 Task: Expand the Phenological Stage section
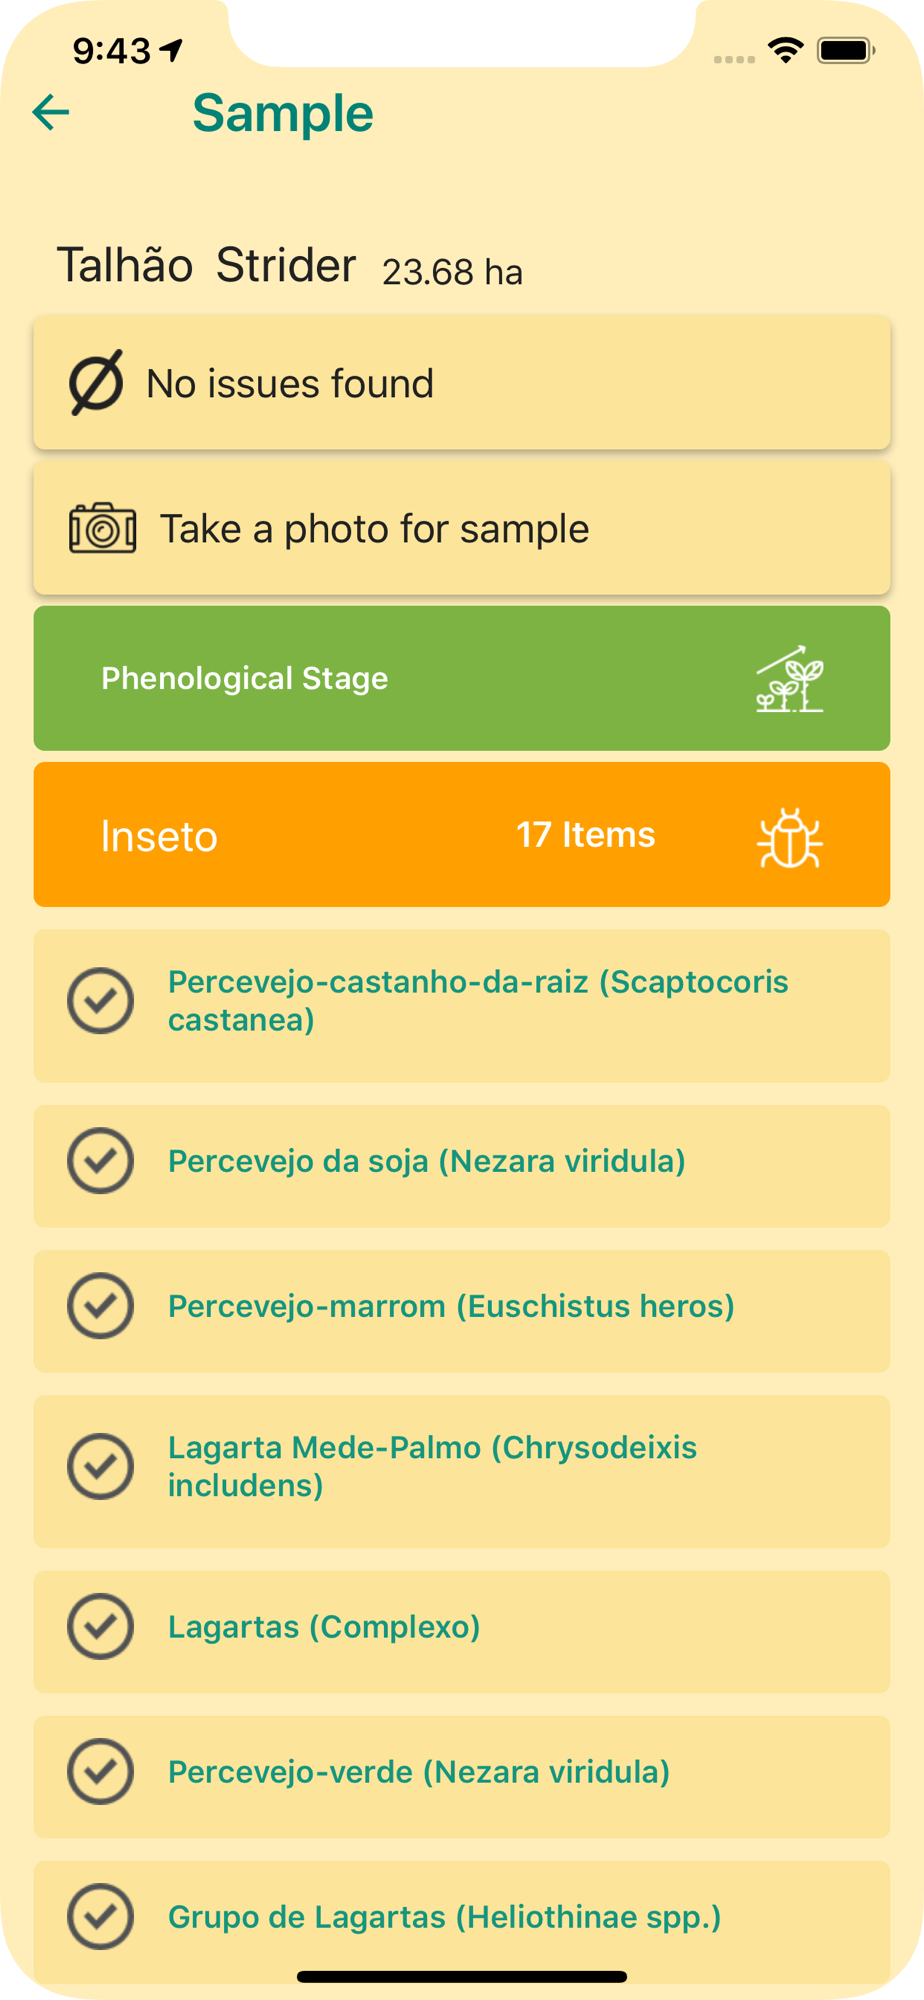[244, 679]
